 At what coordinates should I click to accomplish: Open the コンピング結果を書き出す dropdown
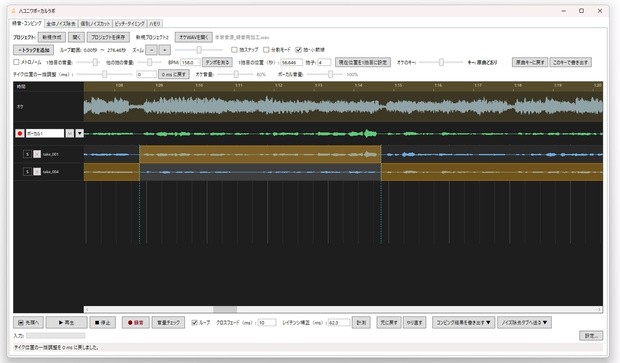pyautogui.click(x=463, y=323)
